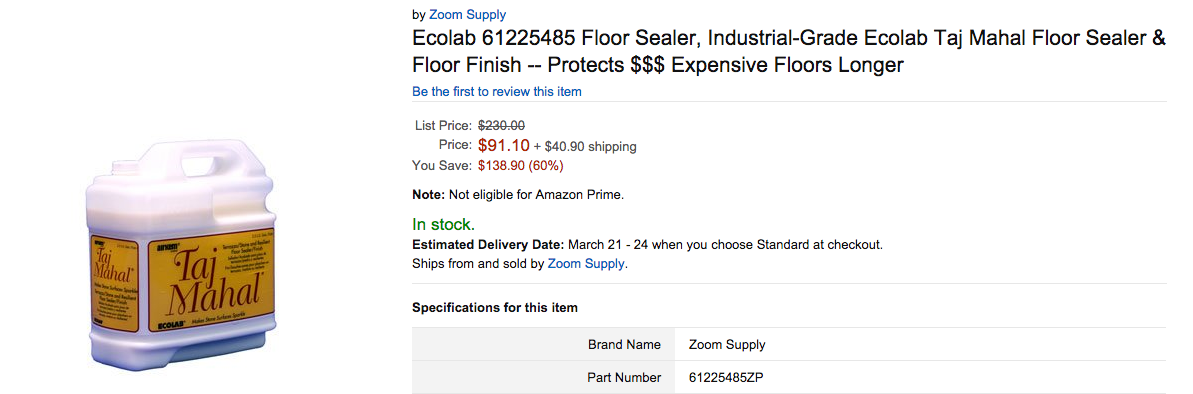Click the "+ $40.90 shipping" text
The image size is (1193, 394).
585,146
